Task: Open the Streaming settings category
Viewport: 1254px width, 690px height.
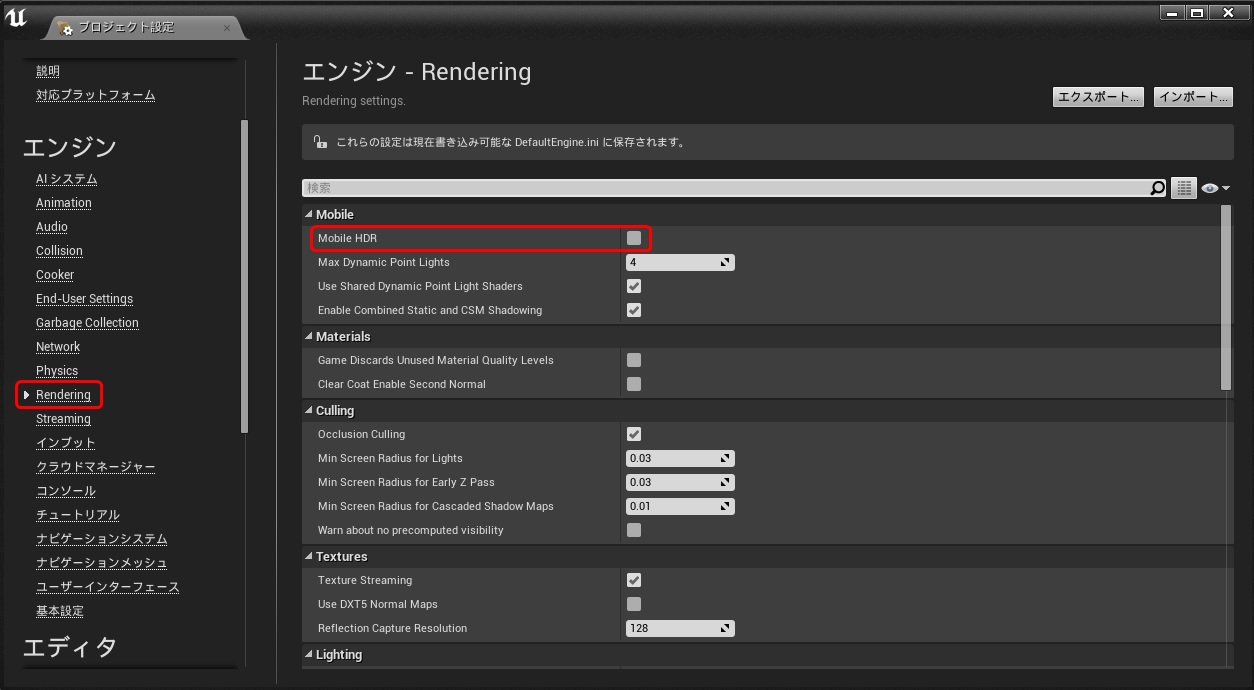Action: pyautogui.click(x=63, y=419)
